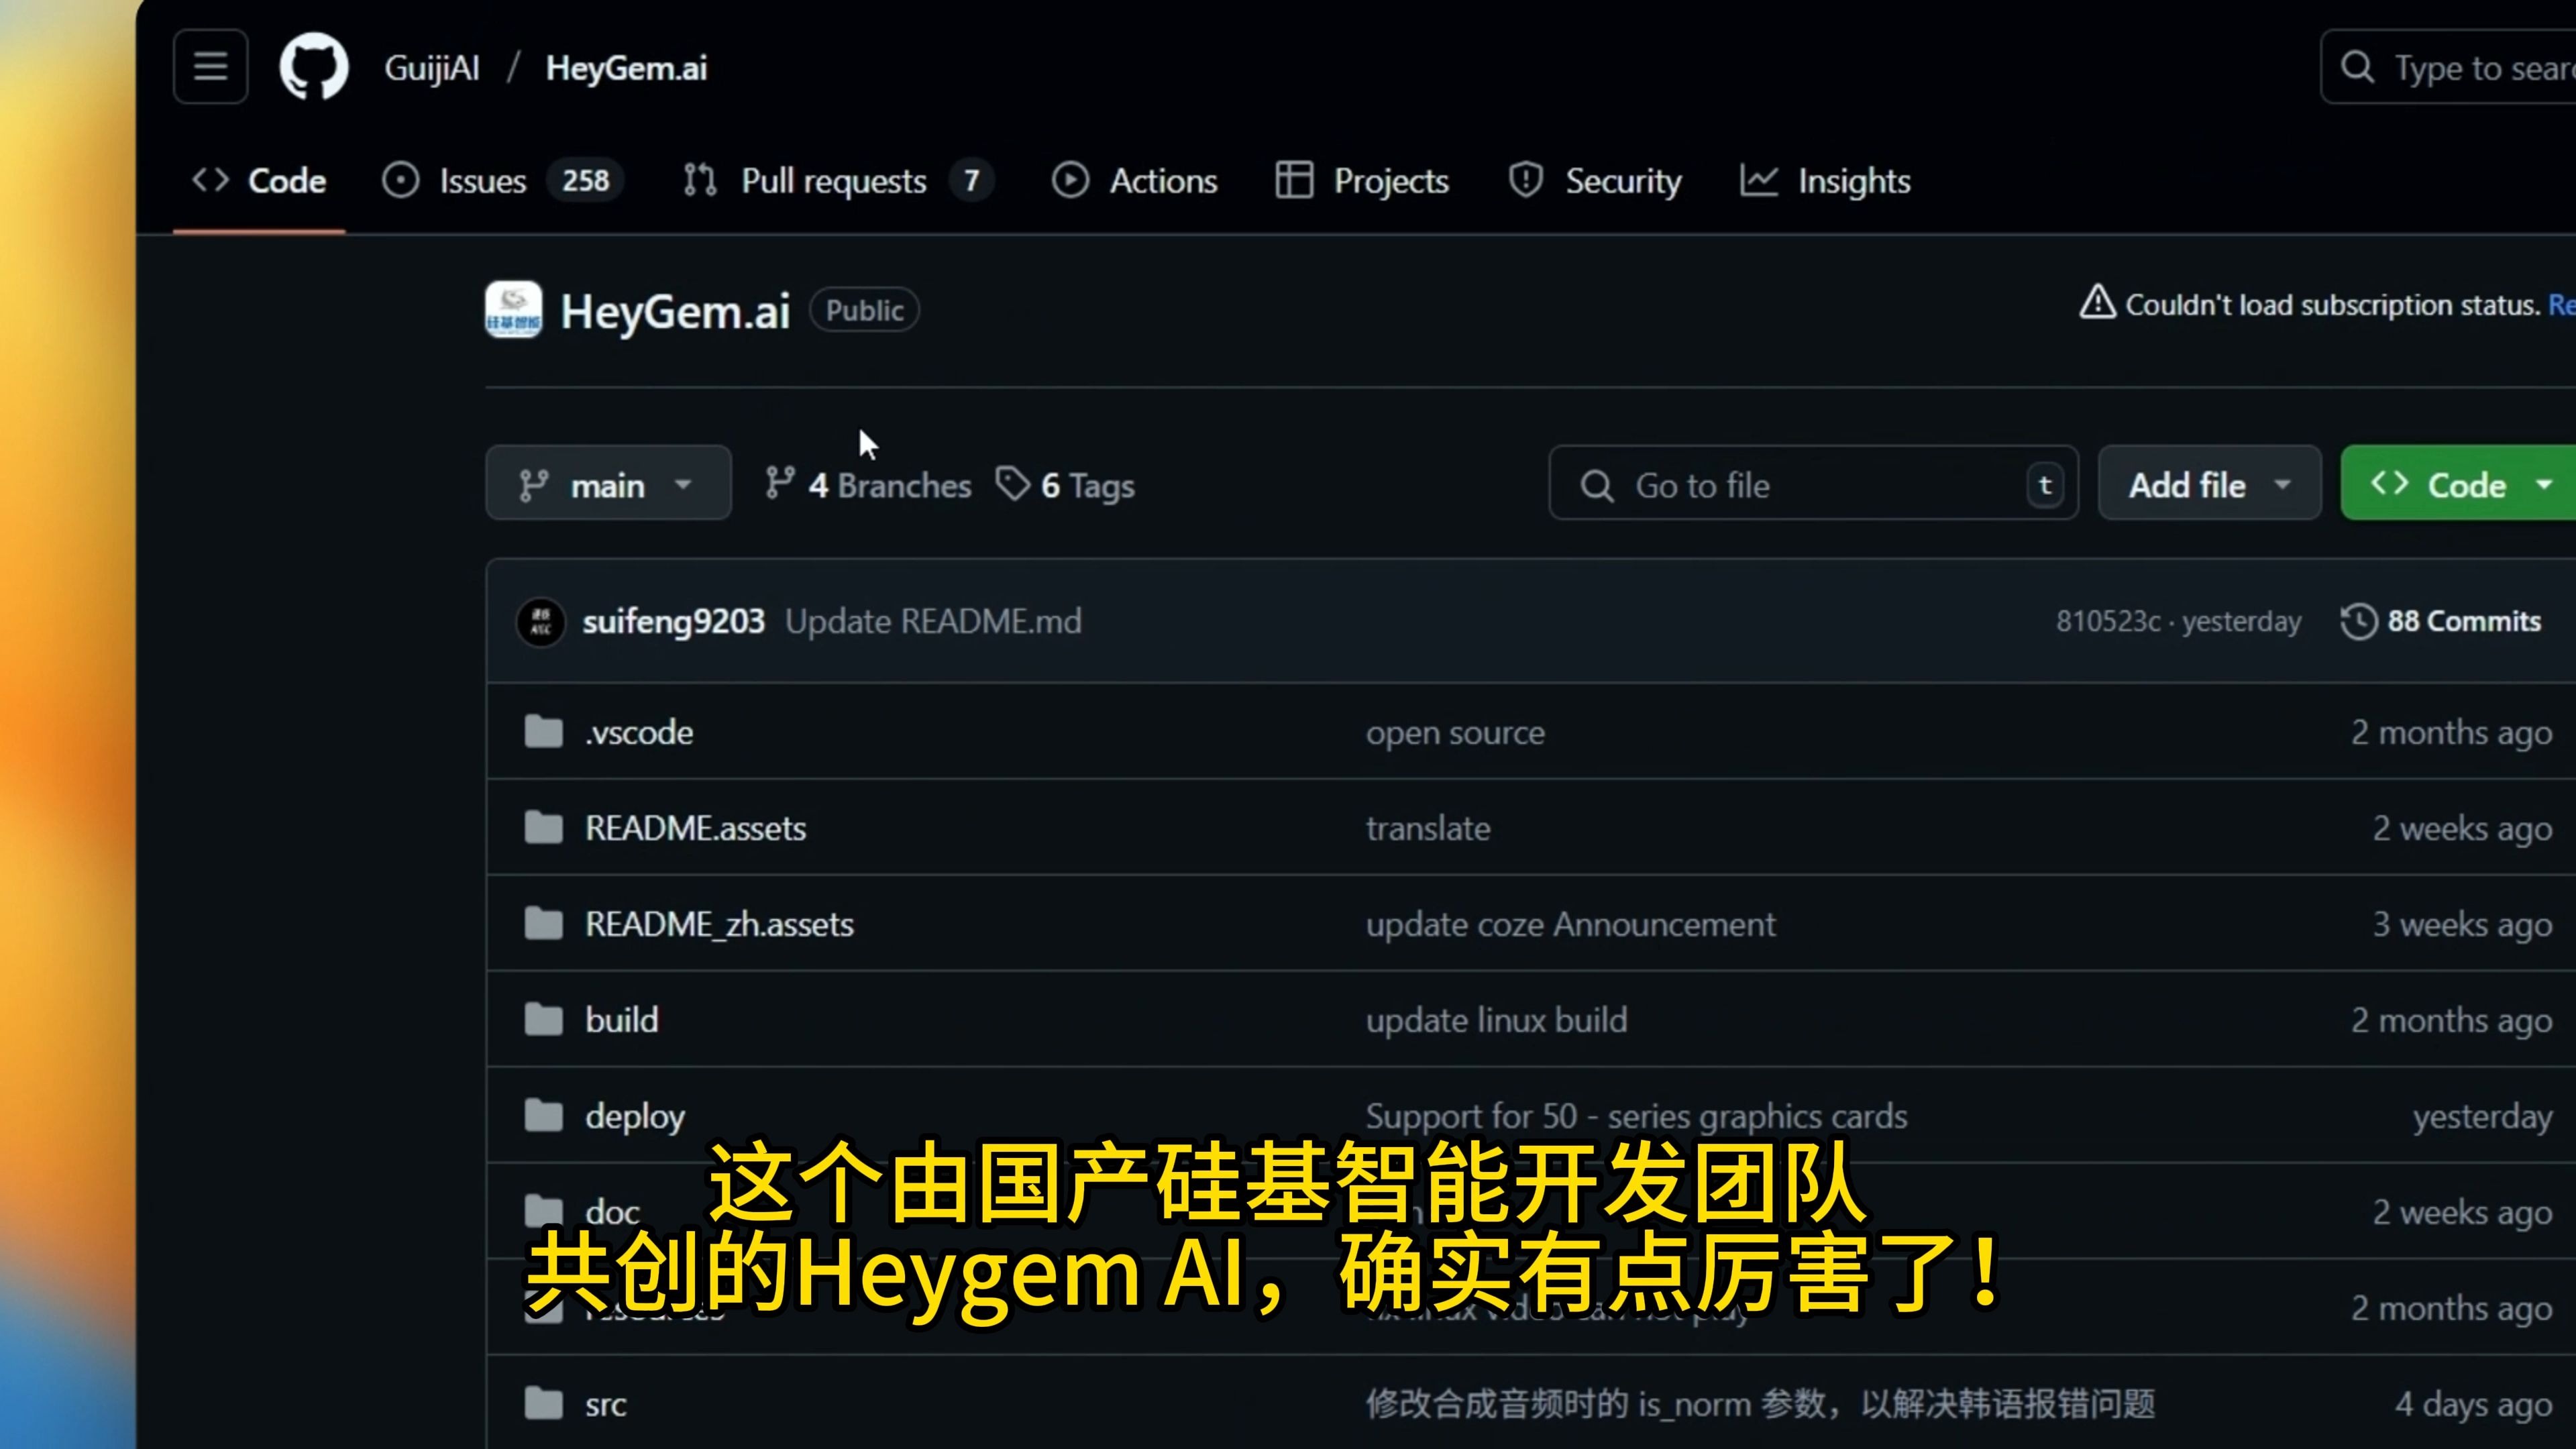Screen dimensions: 2576x1449
Task: Open the Update README.md commit message
Action: point(933,621)
